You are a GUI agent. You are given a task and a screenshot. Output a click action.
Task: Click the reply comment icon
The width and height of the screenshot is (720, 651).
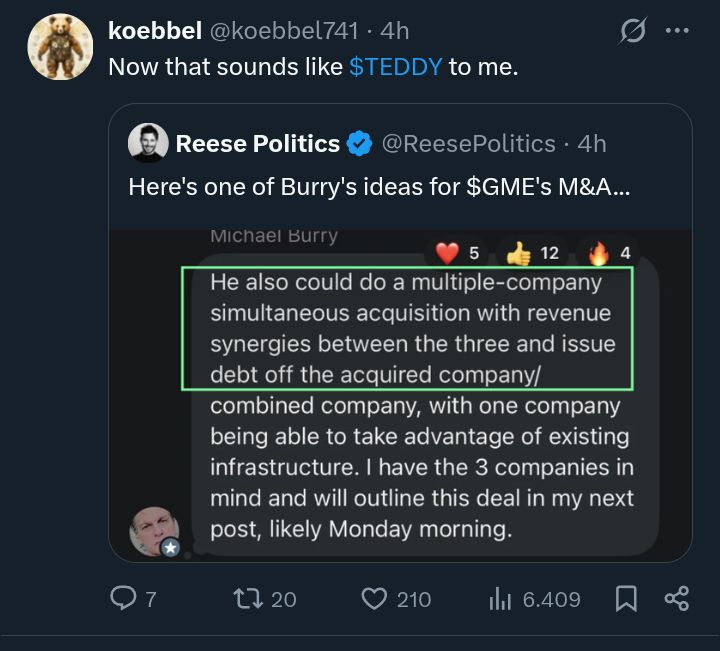pos(122,599)
